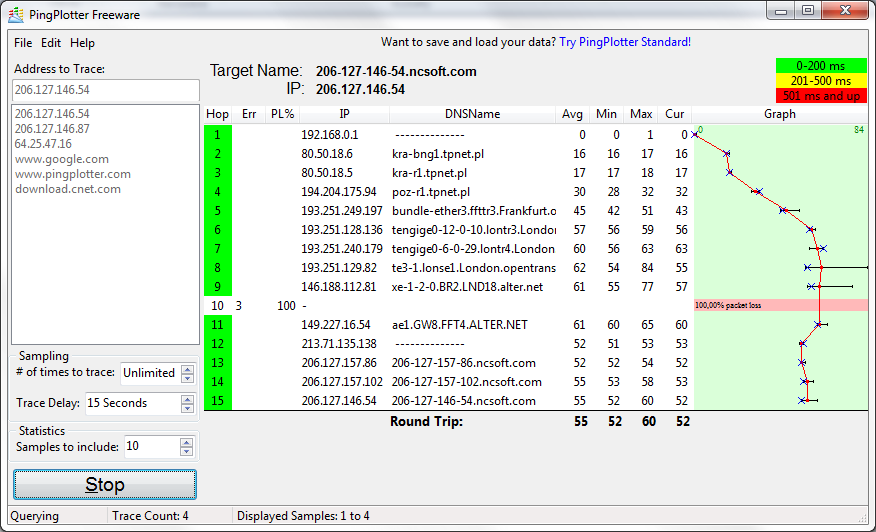The image size is (876, 532).
Task: Click the Samples to include field showing 10
Action: [152, 446]
